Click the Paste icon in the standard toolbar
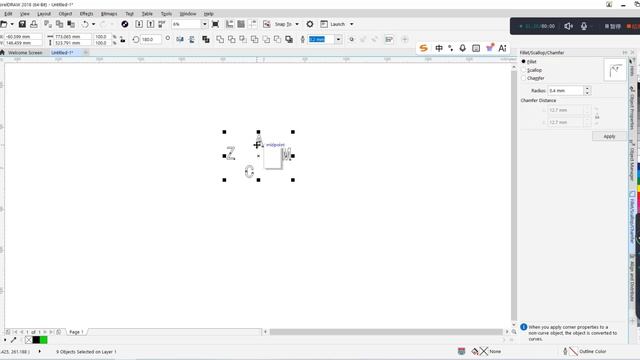 (71, 24)
